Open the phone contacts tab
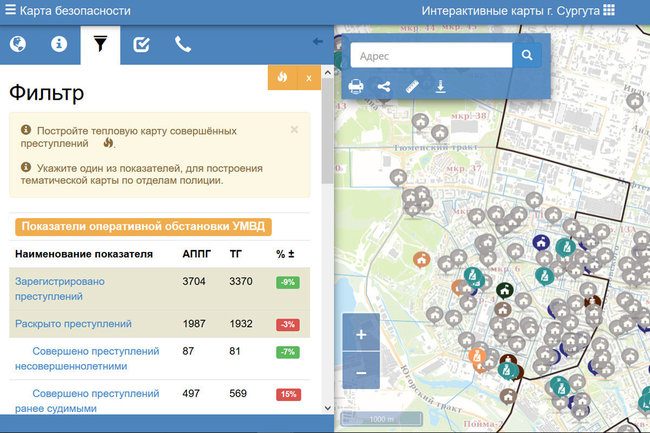This screenshot has height=433, width=650. point(182,44)
